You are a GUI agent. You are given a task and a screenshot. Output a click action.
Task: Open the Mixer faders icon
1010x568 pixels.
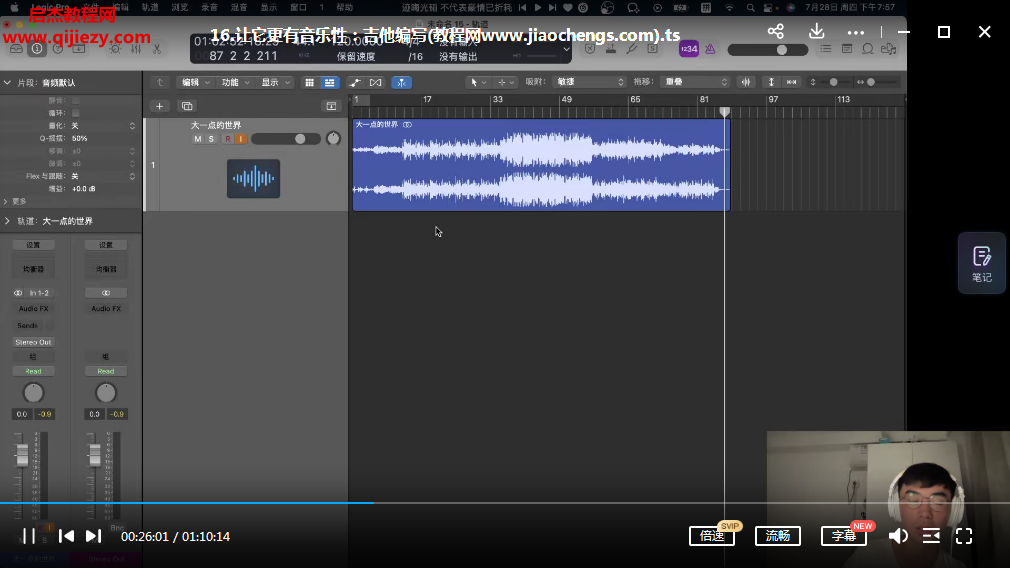[136, 49]
